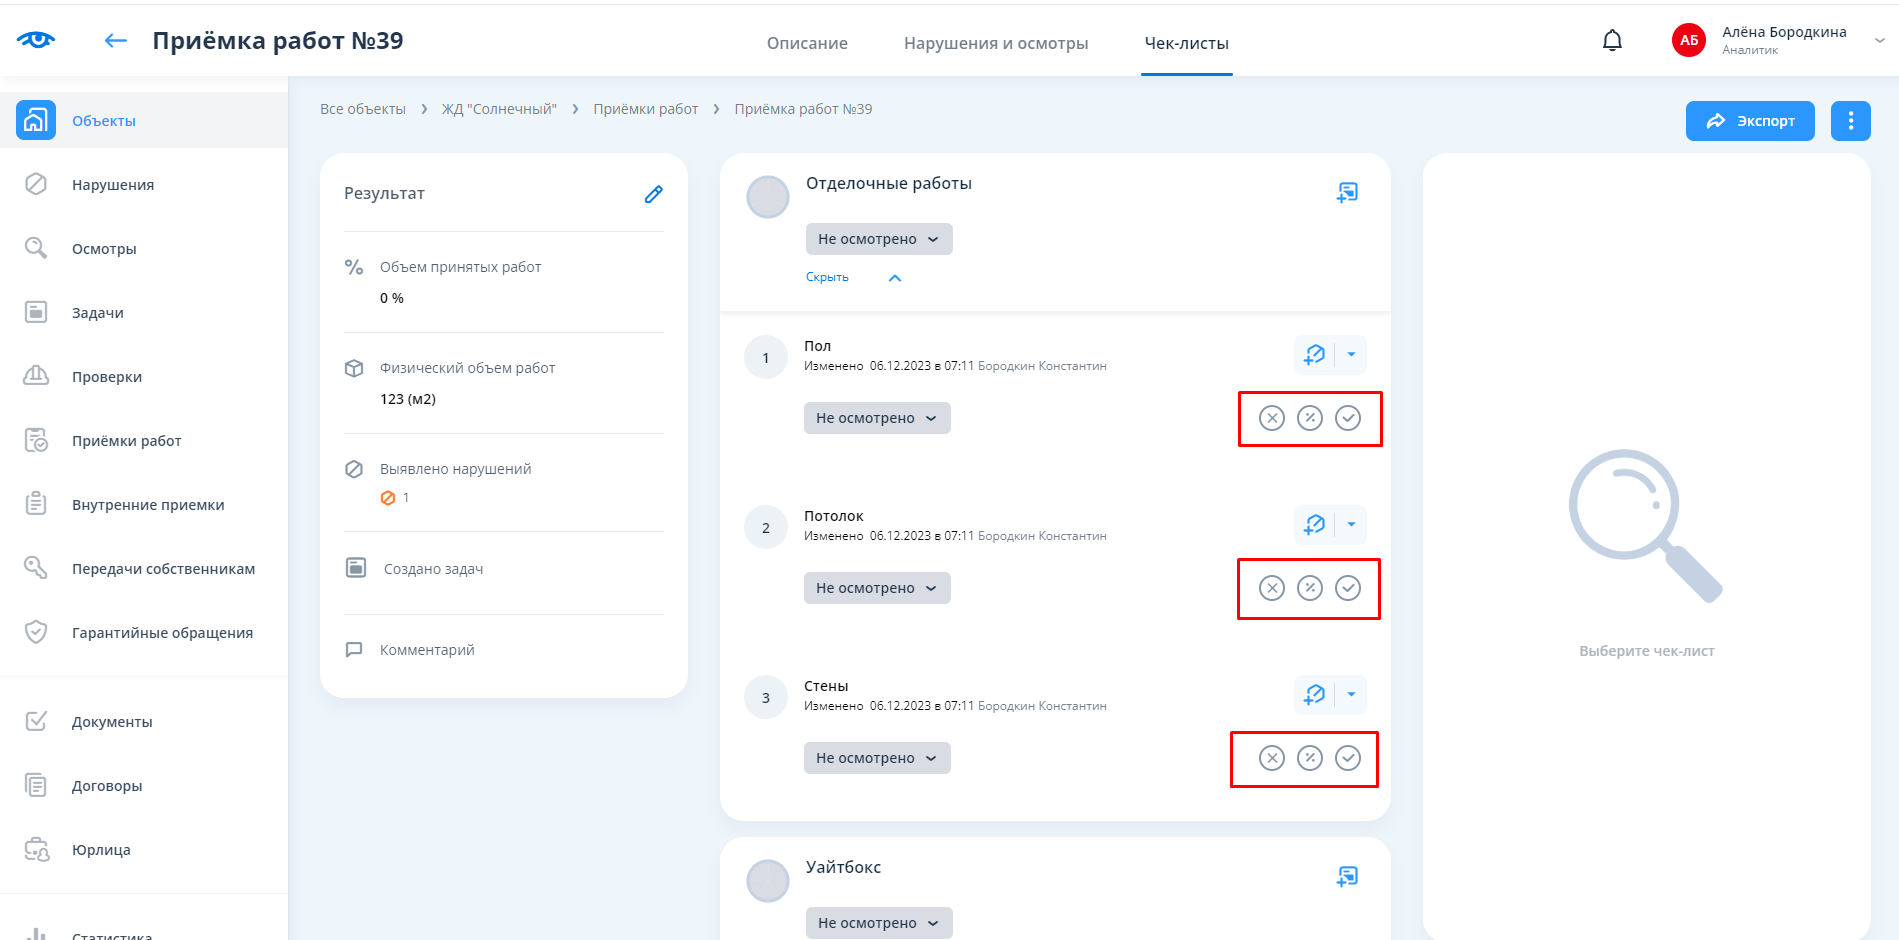Image resolution: width=1899 pixels, height=940 pixels.
Task: Click add-comment icon for Отделочные работы
Action: (x=1347, y=192)
